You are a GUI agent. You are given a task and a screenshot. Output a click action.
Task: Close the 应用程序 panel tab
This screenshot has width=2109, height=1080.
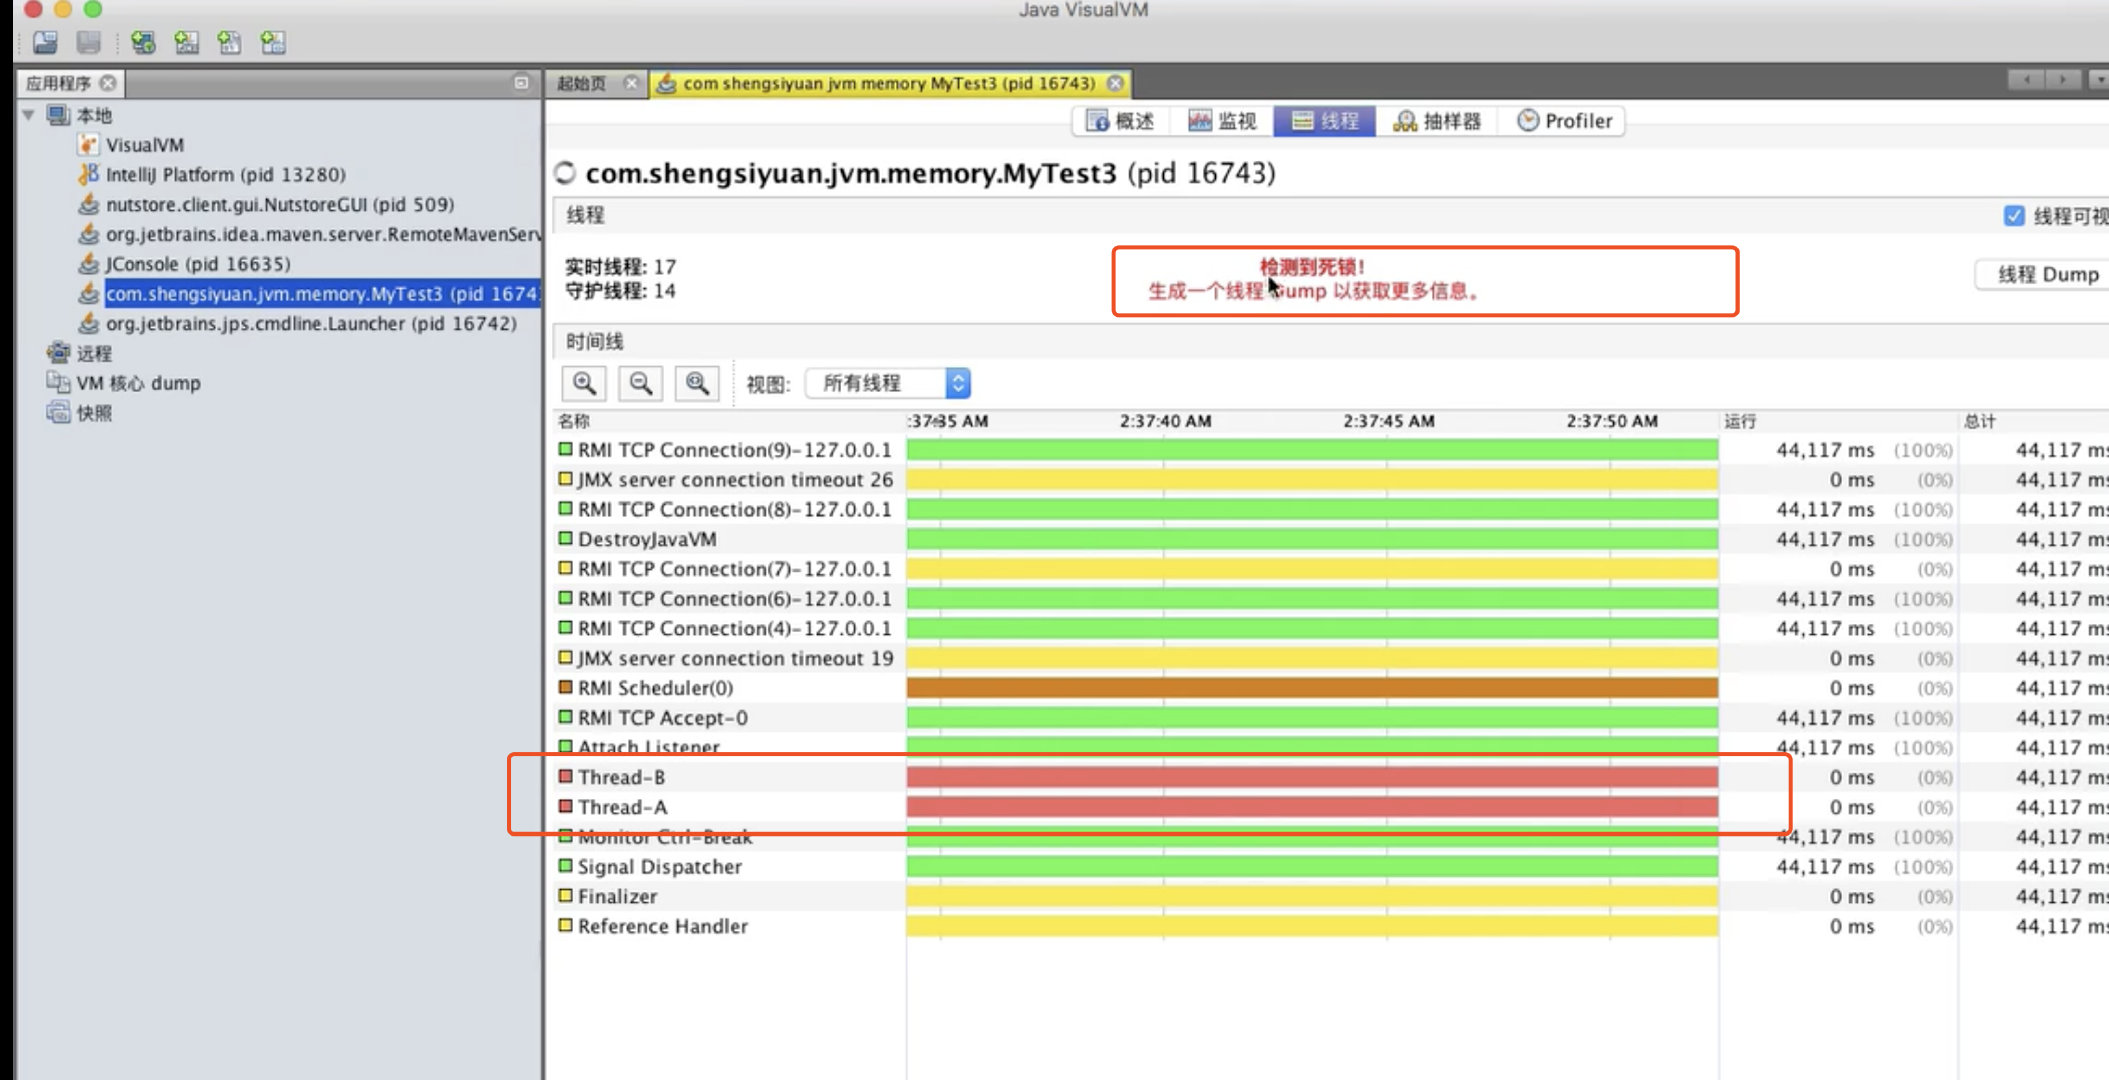click(108, 83)
